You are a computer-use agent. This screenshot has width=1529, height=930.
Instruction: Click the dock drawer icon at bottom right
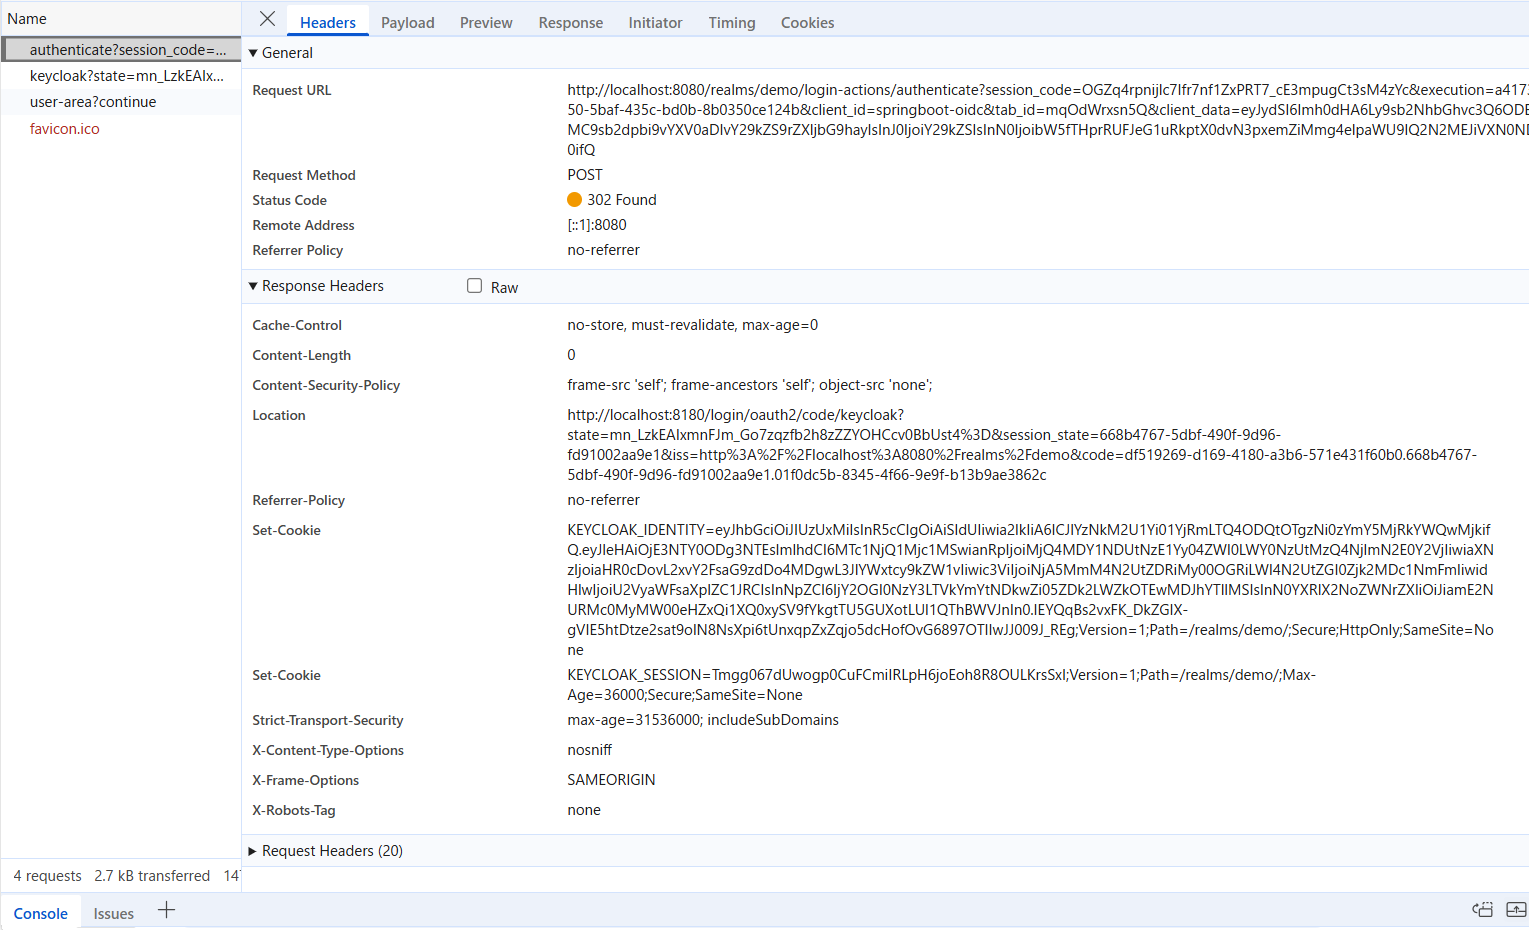pos(1482,909)
